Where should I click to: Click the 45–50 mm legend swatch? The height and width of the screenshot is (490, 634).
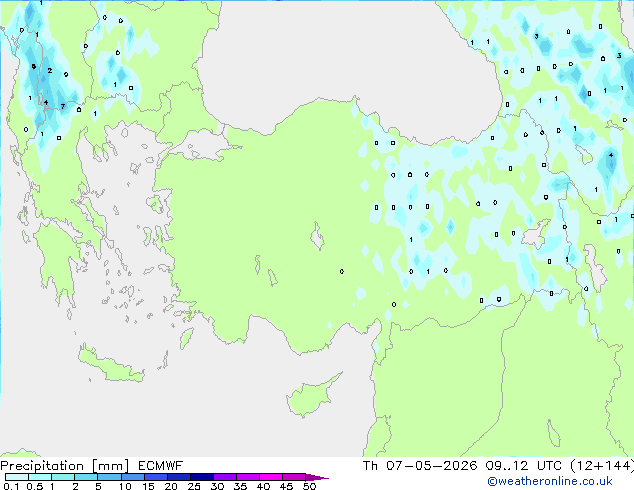pyautogui.click(x=294, y=477)
